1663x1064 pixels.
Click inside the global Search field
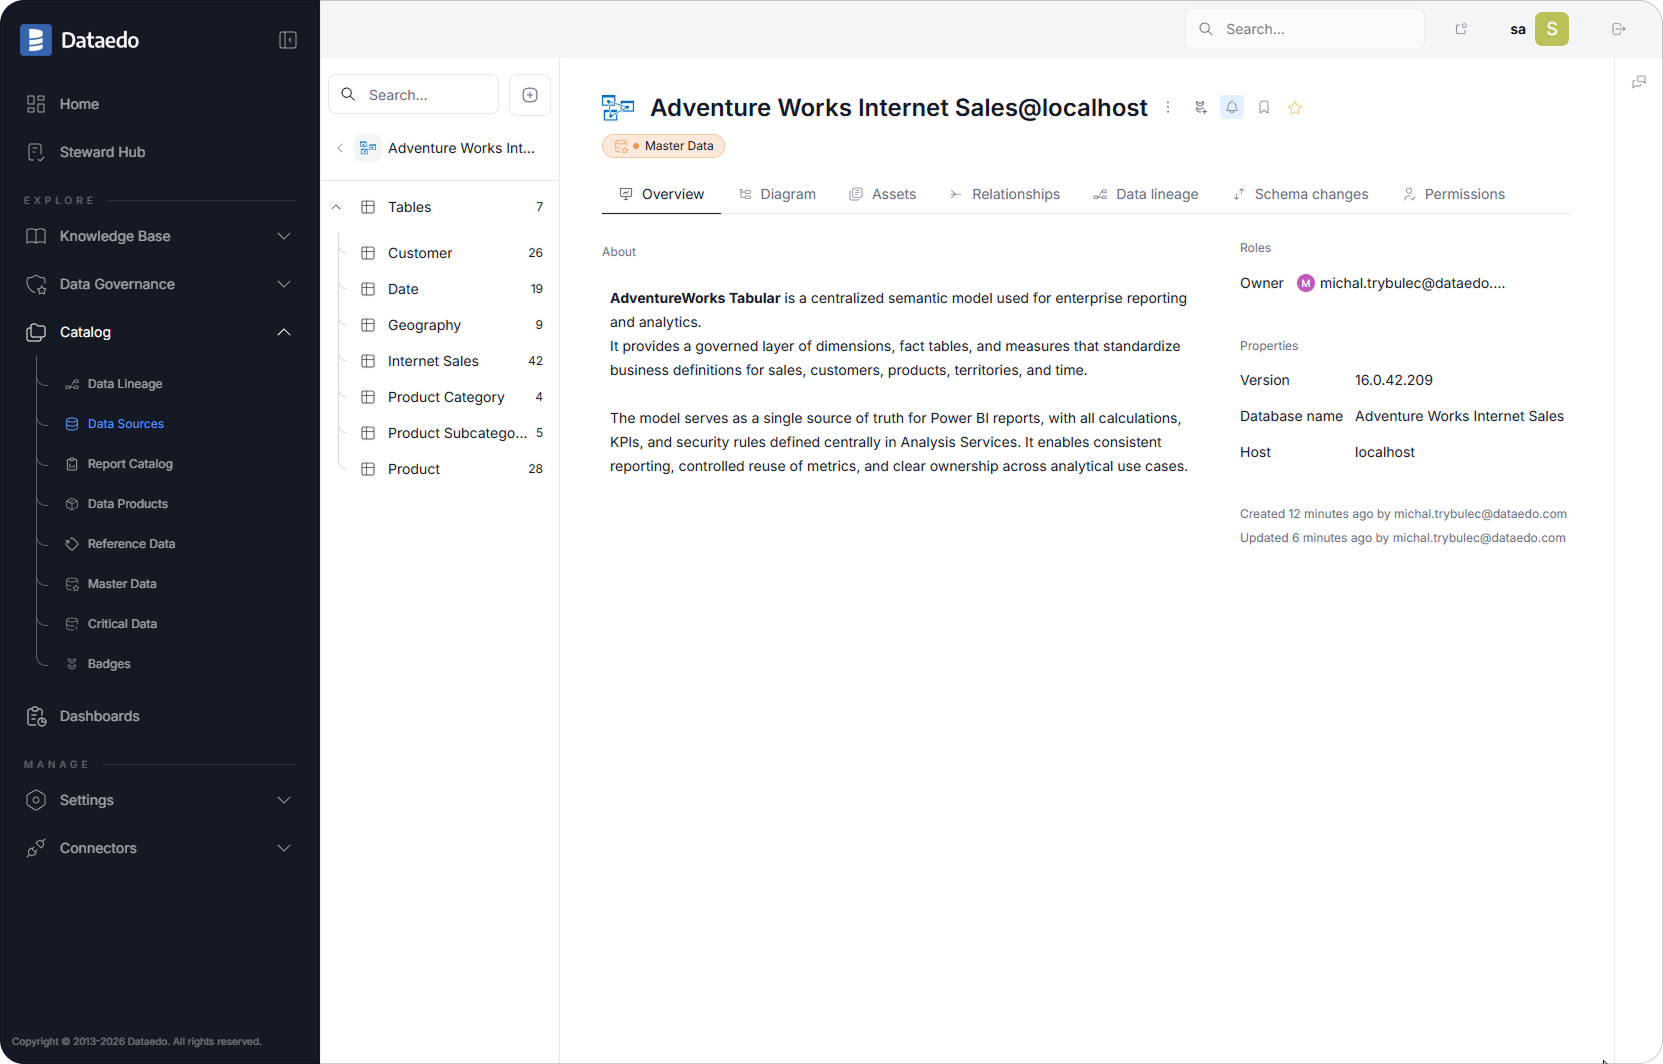tap(1304, 29)
